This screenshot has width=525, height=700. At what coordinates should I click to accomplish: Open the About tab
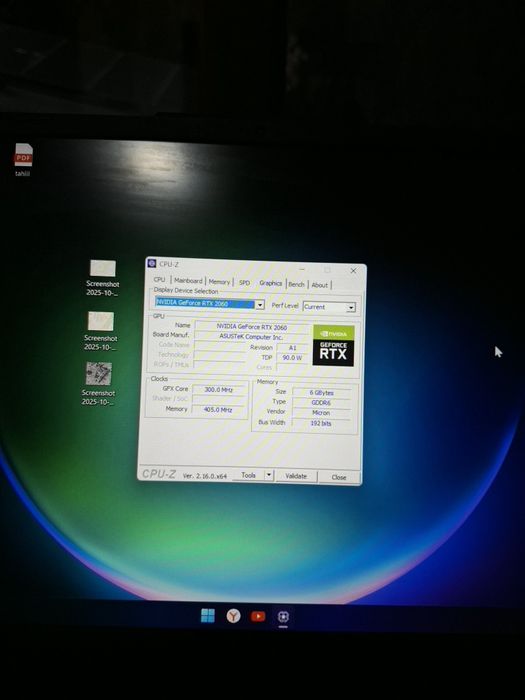(x=320, y=285)
